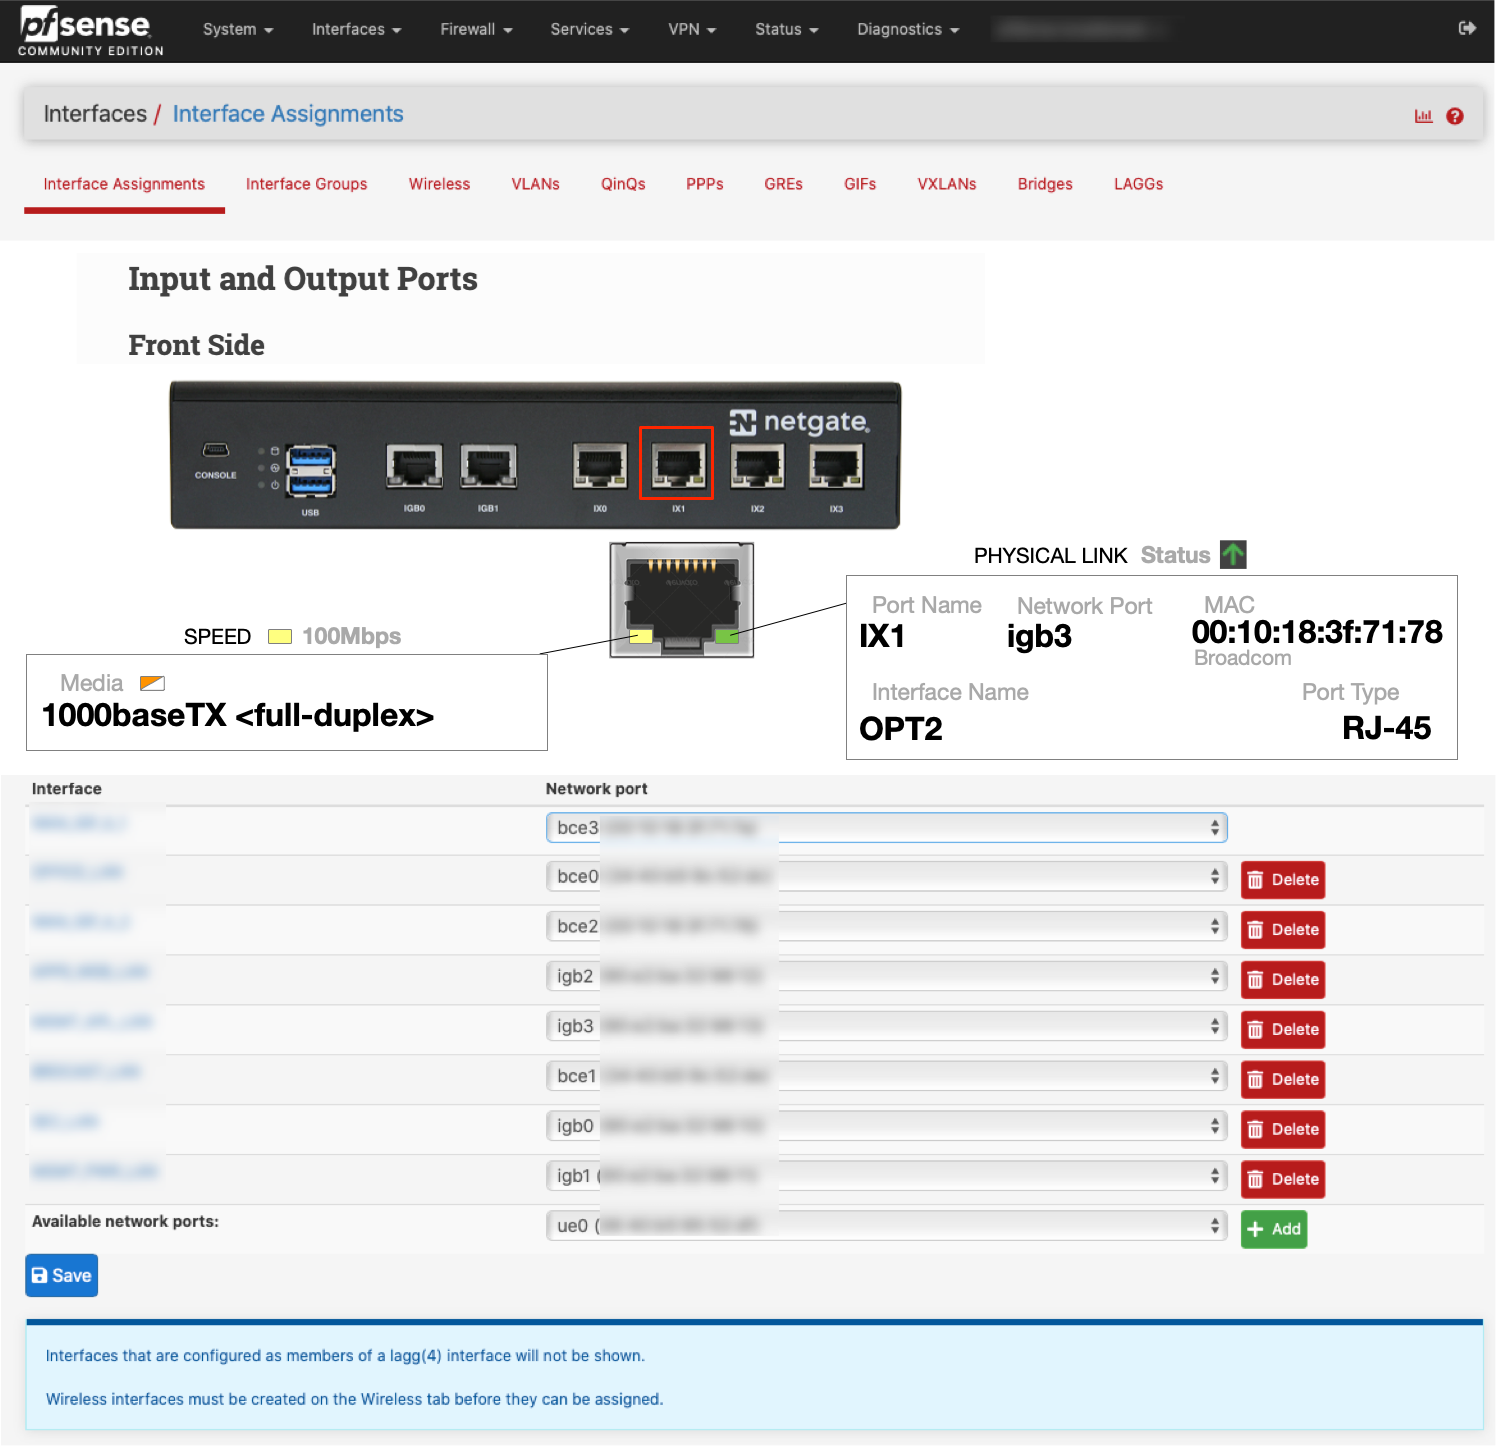
Task: Switch to GREs tab
Action: tap(783, 185)
